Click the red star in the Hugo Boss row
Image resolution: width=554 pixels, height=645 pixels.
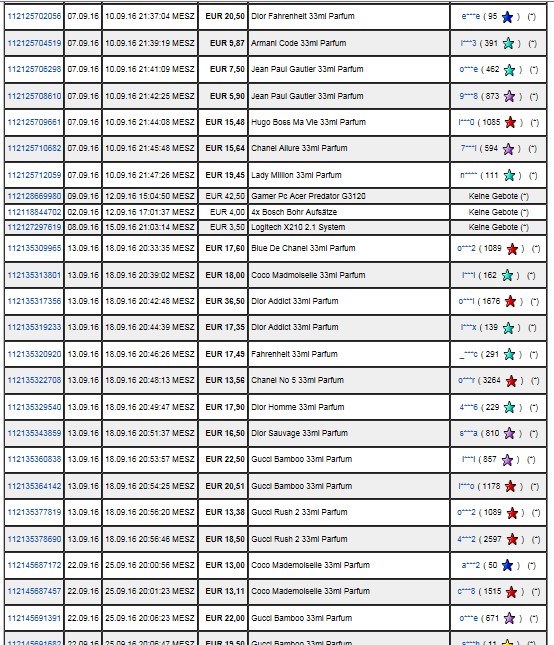tap(510, 123)
